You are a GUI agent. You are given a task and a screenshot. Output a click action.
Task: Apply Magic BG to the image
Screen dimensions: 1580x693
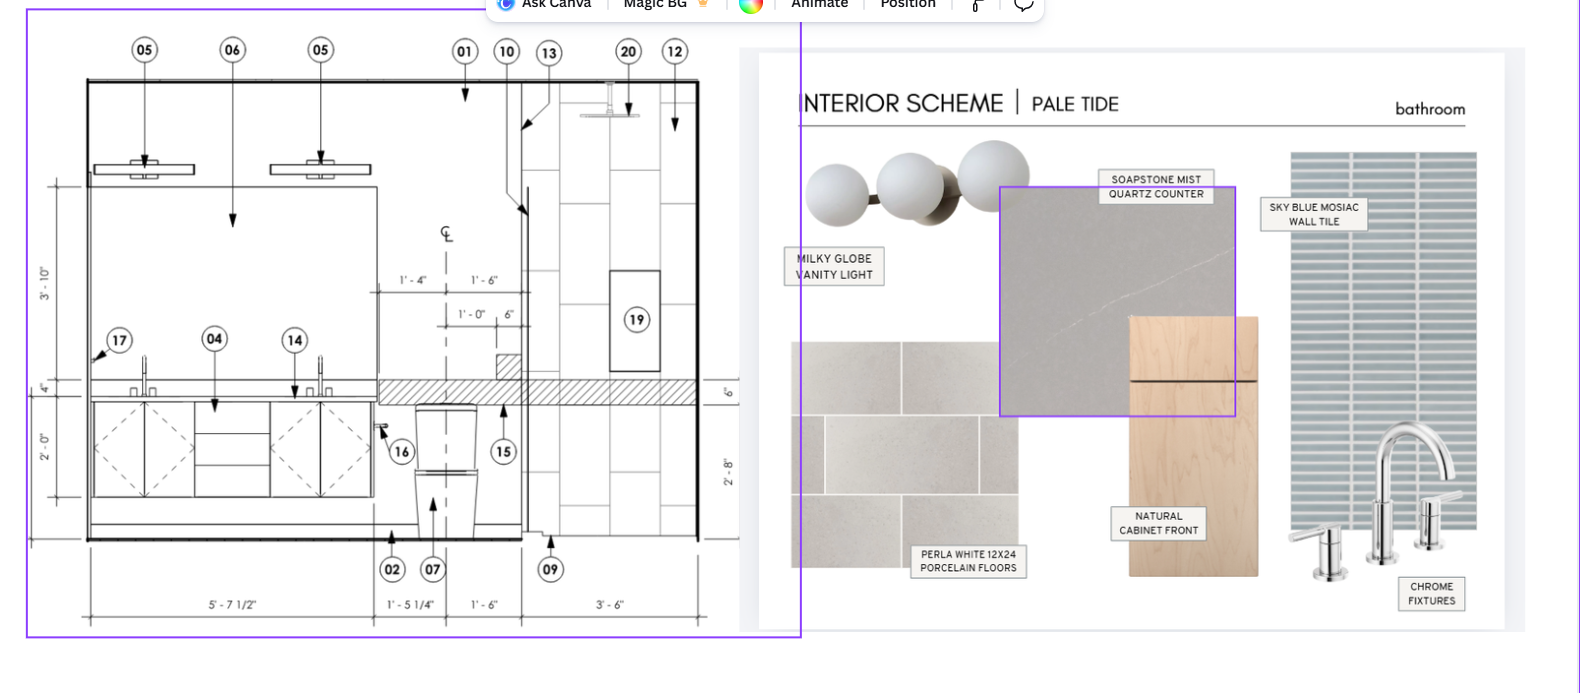pyautogui.click(x=655, y=5)
